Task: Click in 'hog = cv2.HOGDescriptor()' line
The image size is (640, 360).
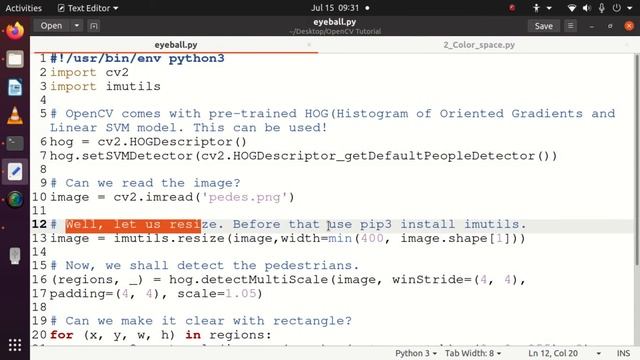Action: (x=148, y=142)
